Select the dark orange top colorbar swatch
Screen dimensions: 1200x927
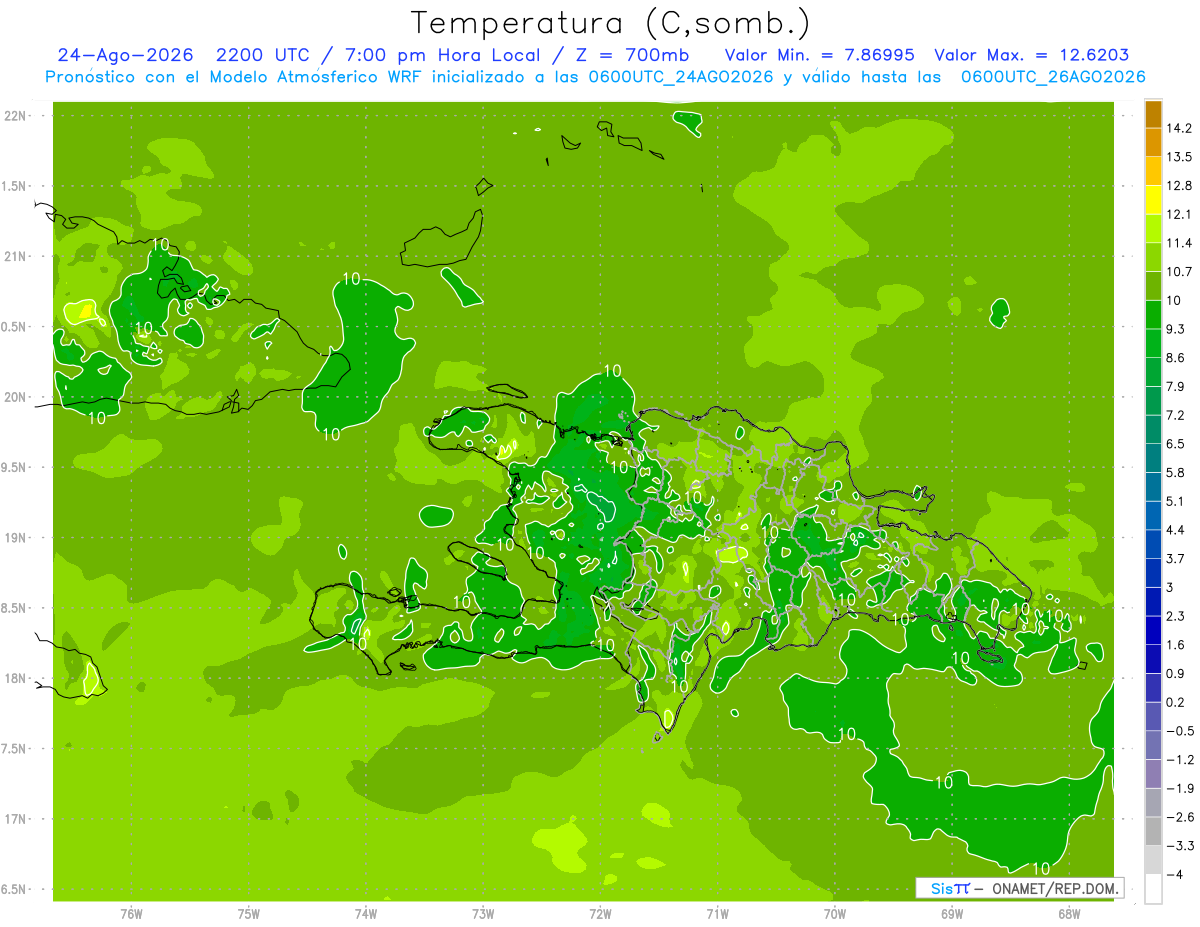tap(1153, 114)
